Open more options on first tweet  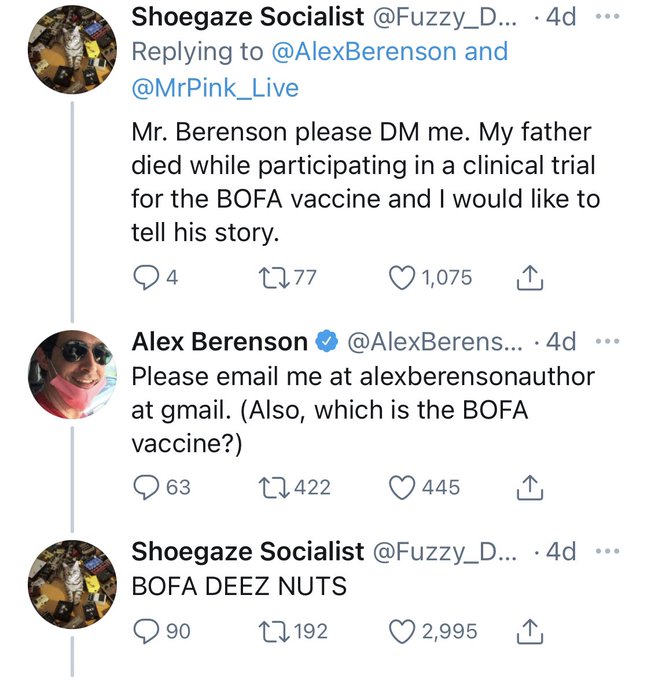[x=608, y=17]
